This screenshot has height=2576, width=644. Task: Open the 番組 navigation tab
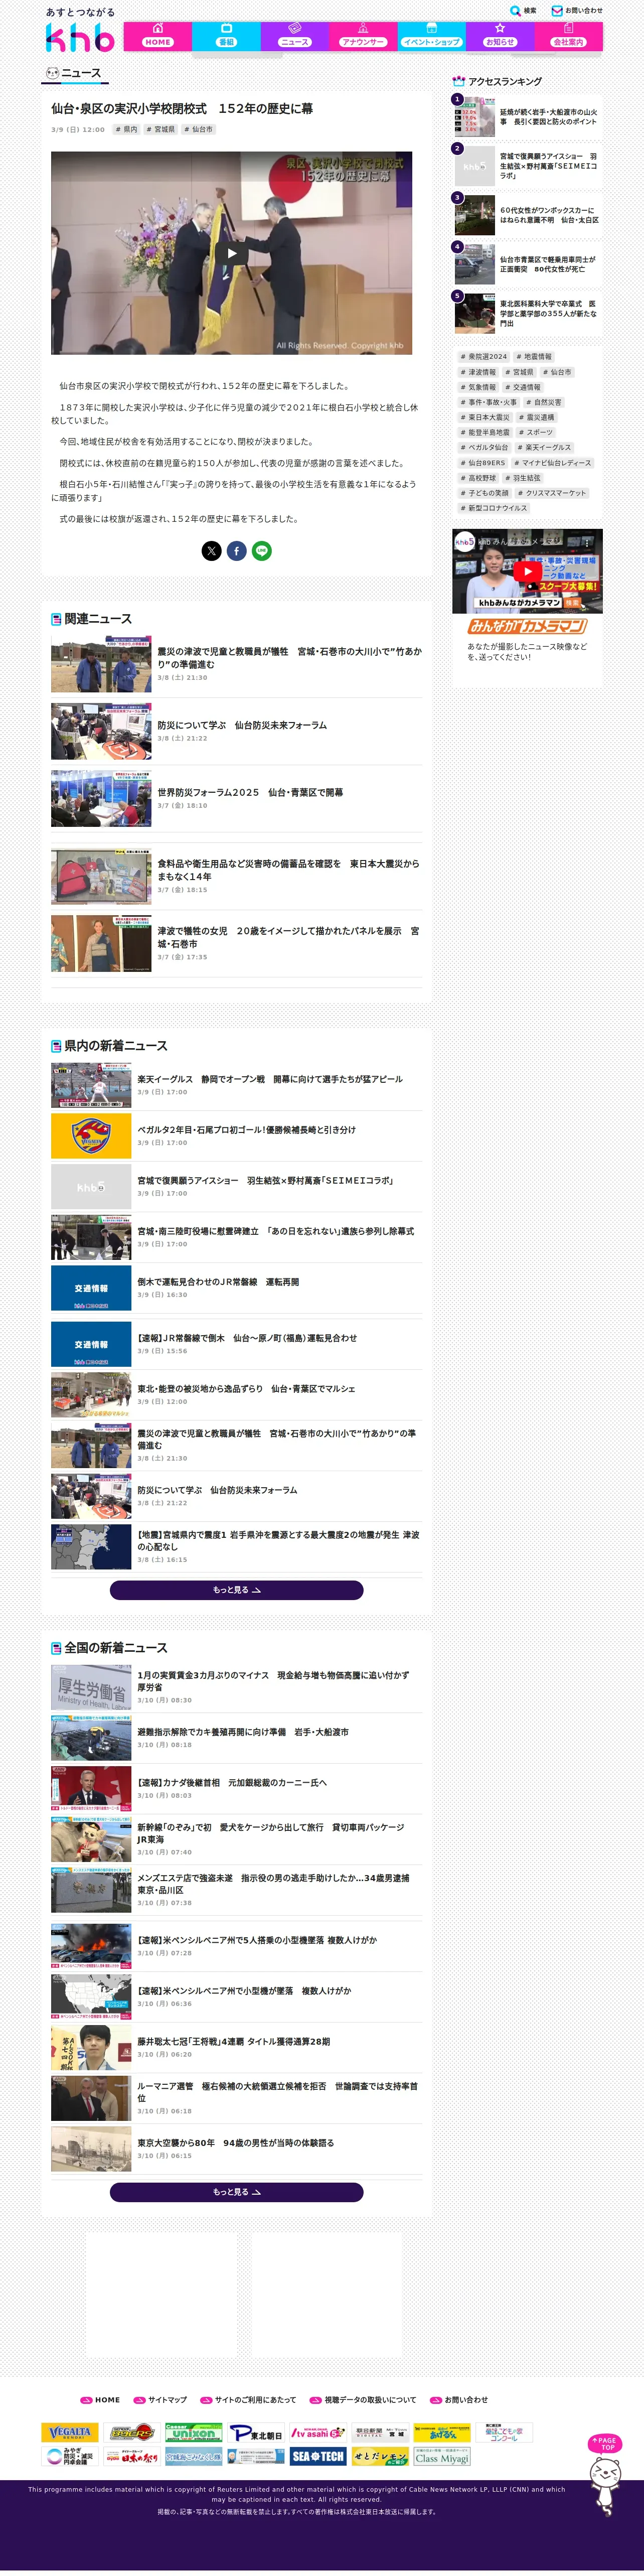[x=226, y=36]
